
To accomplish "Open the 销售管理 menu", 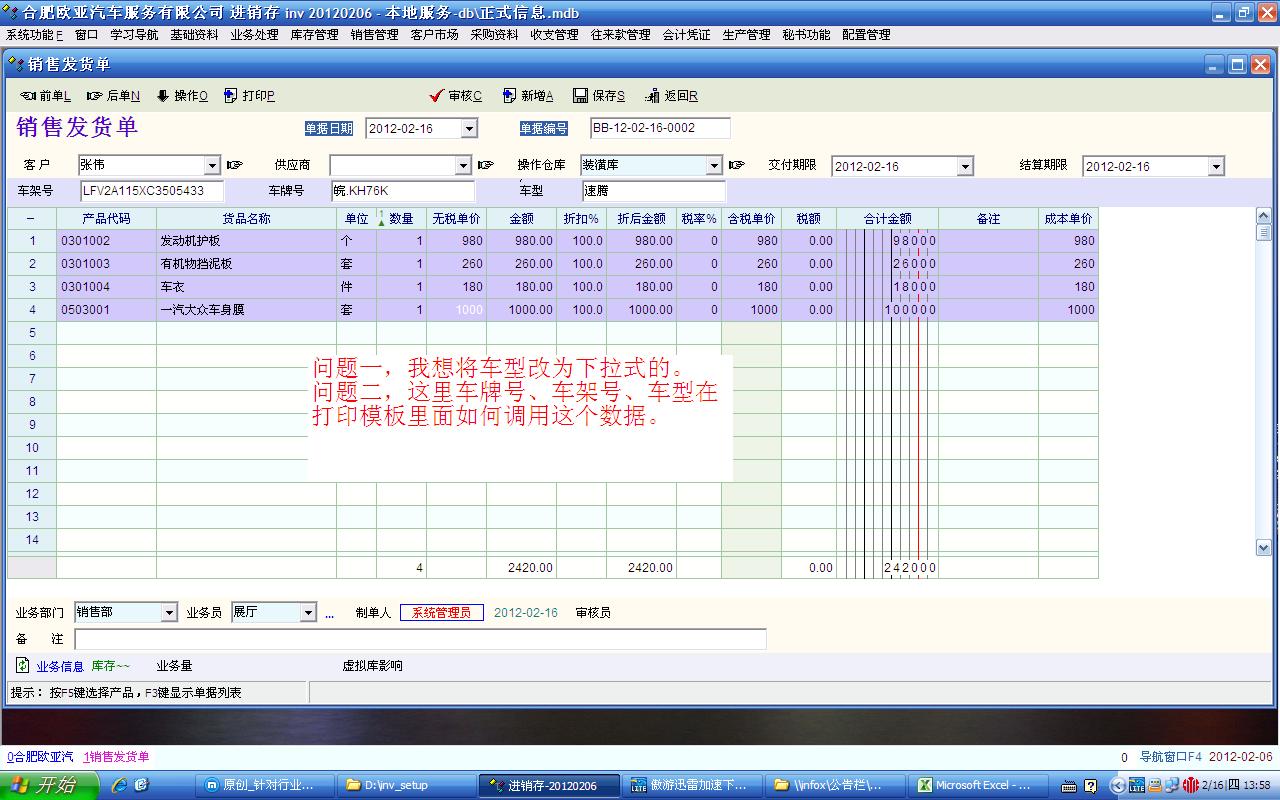I will [x=374, y=35].
